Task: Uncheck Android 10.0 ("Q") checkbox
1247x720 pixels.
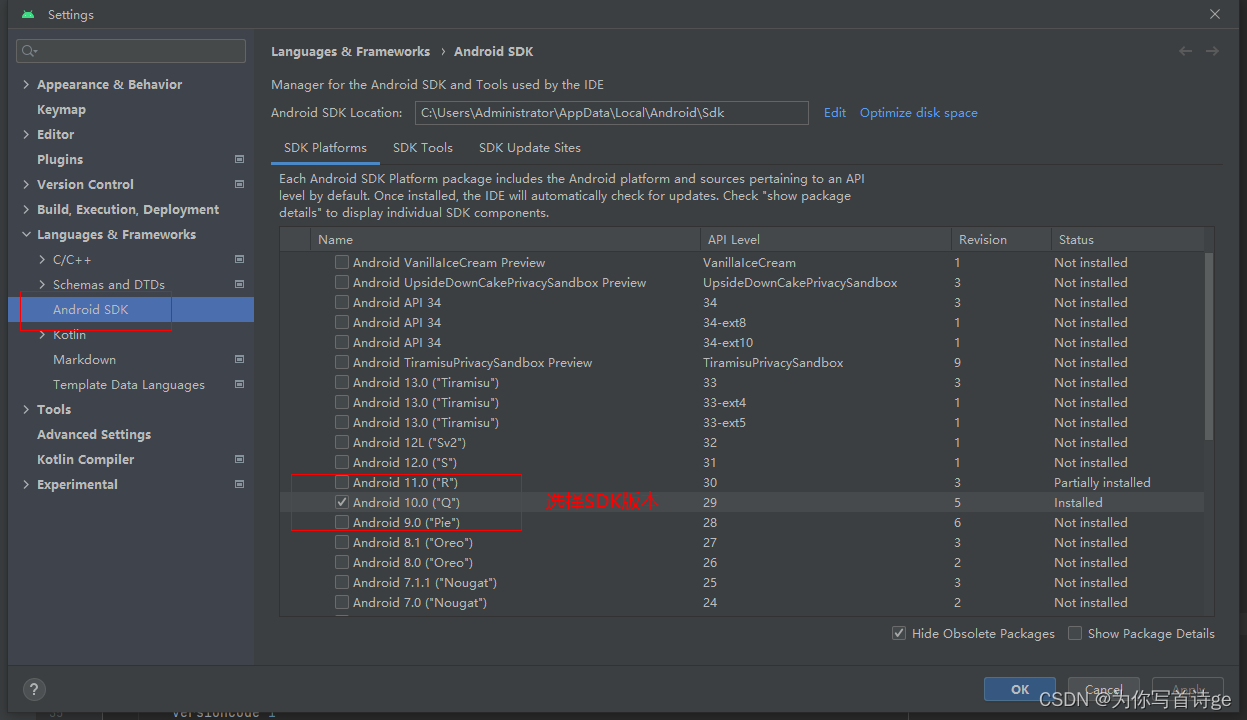Action: (342, 502)
